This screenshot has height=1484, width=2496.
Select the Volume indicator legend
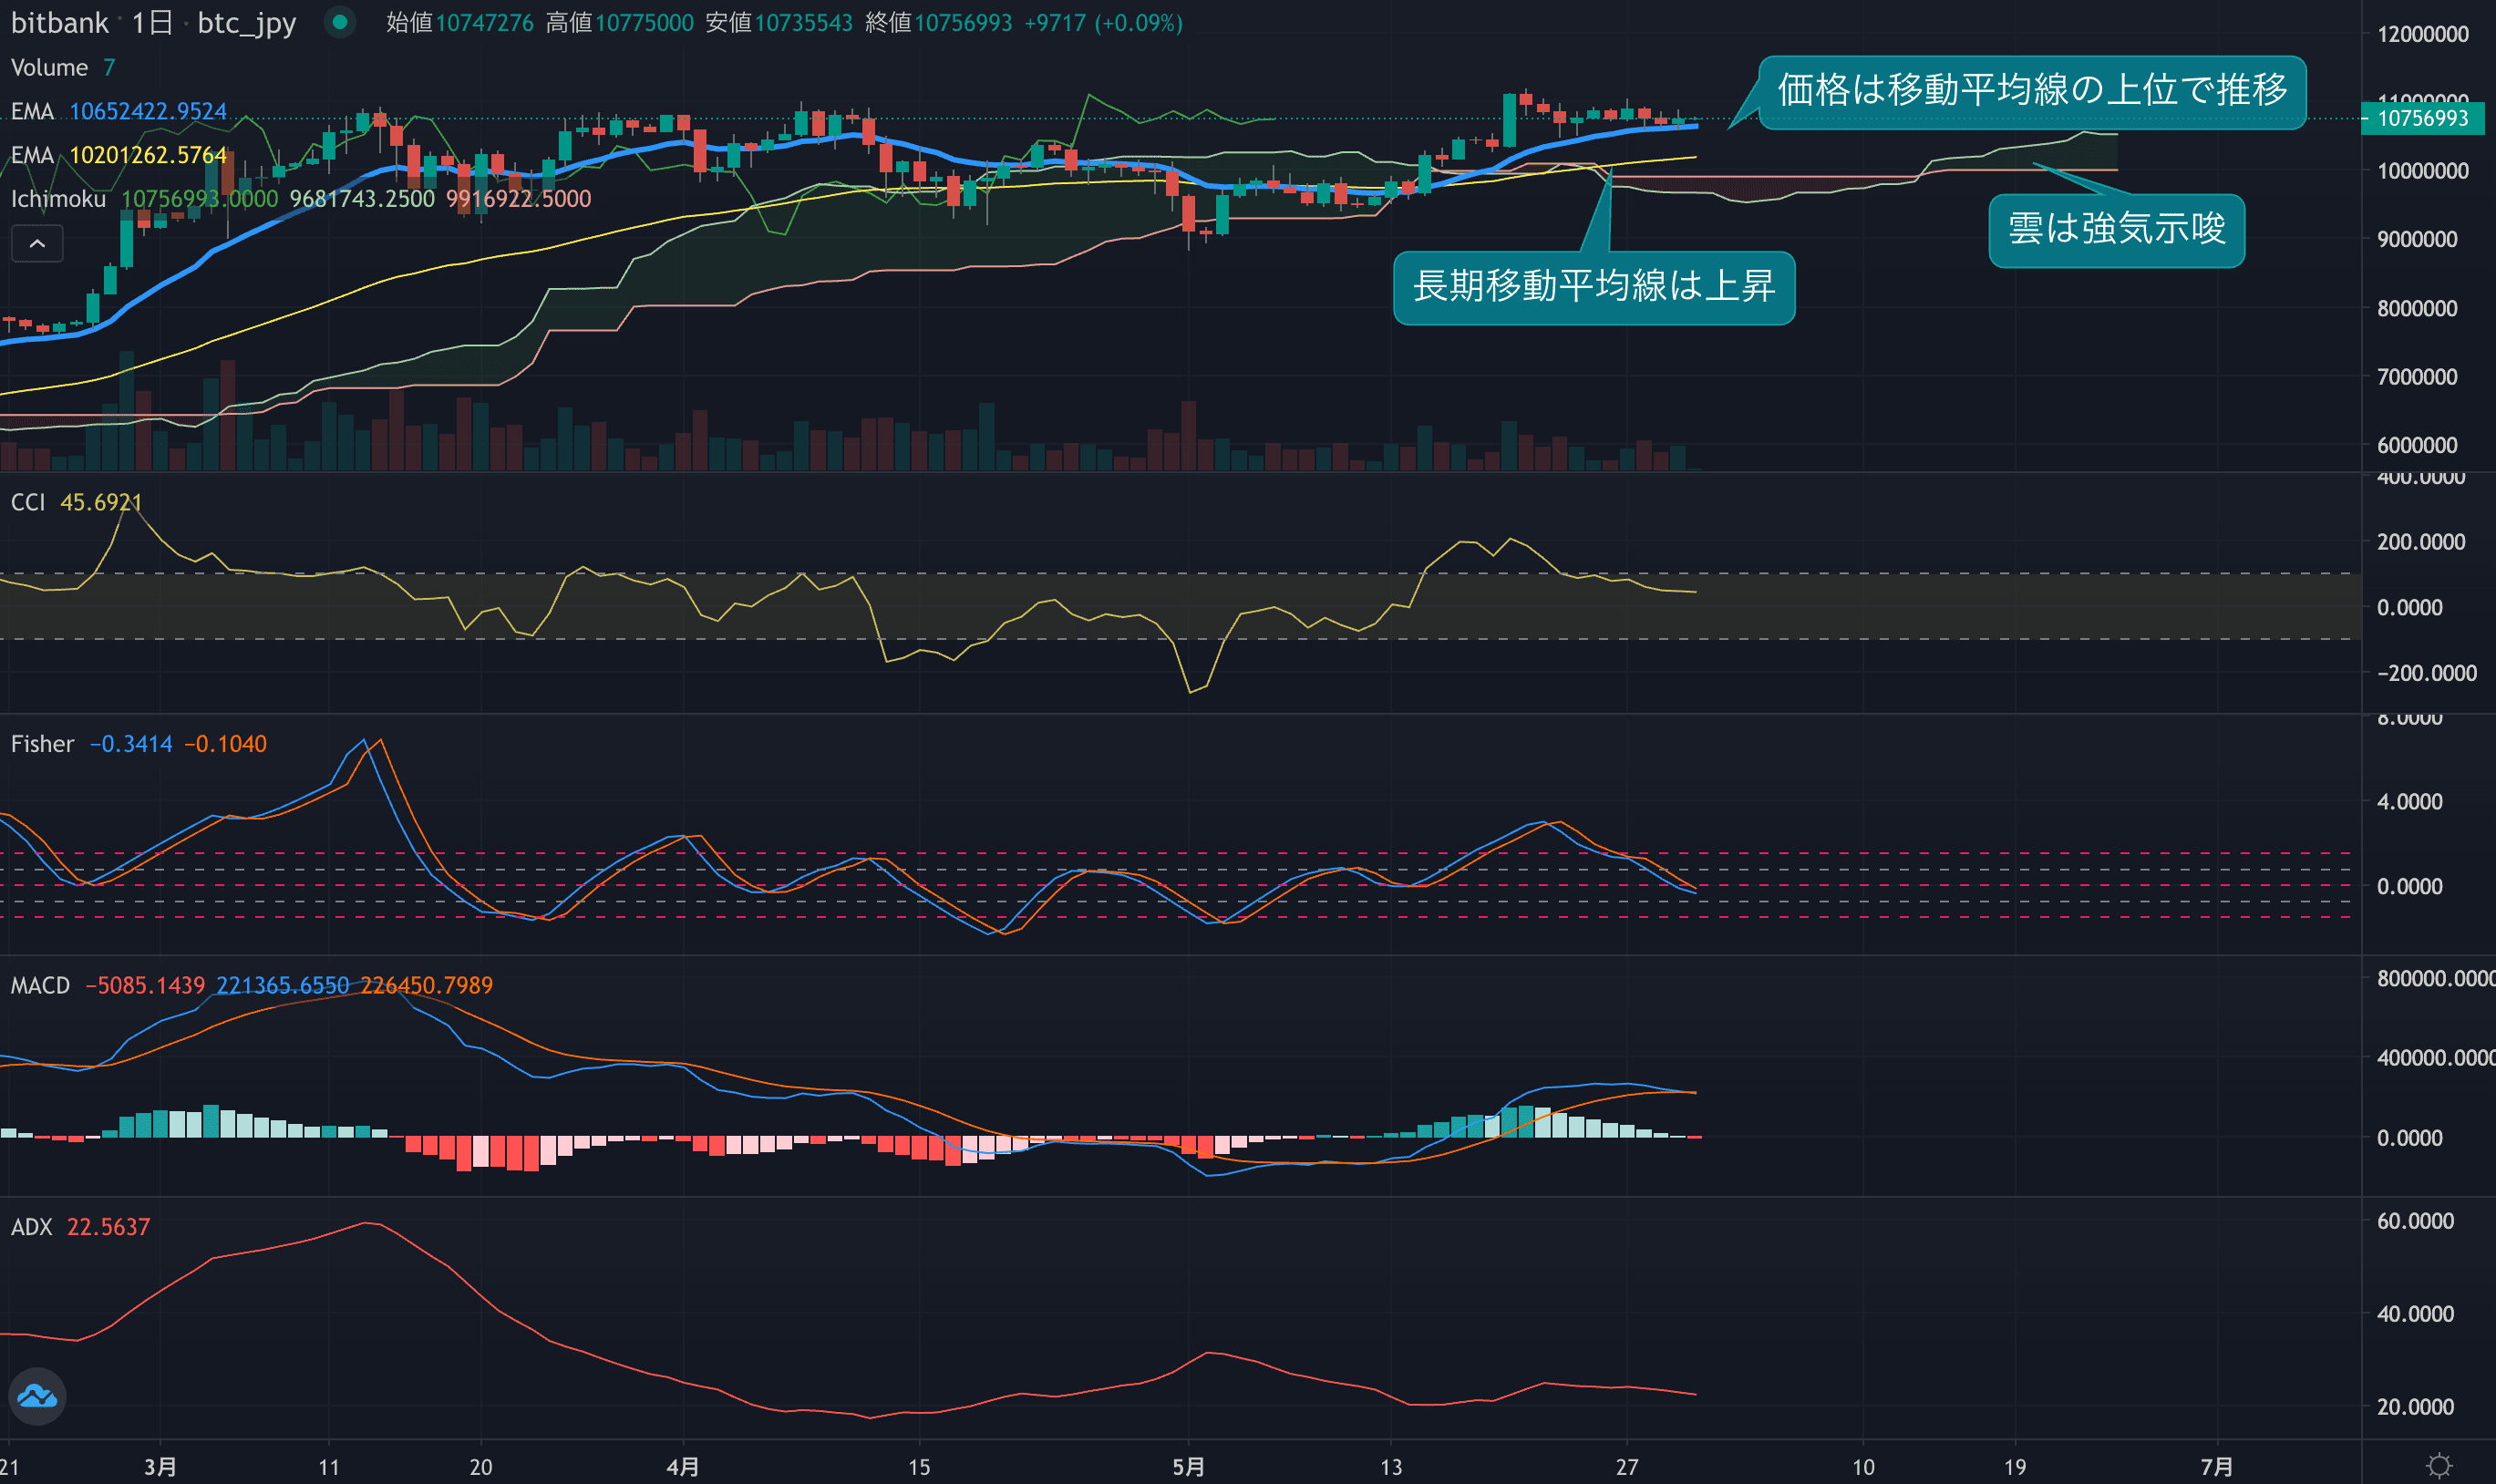pos(49,67)
